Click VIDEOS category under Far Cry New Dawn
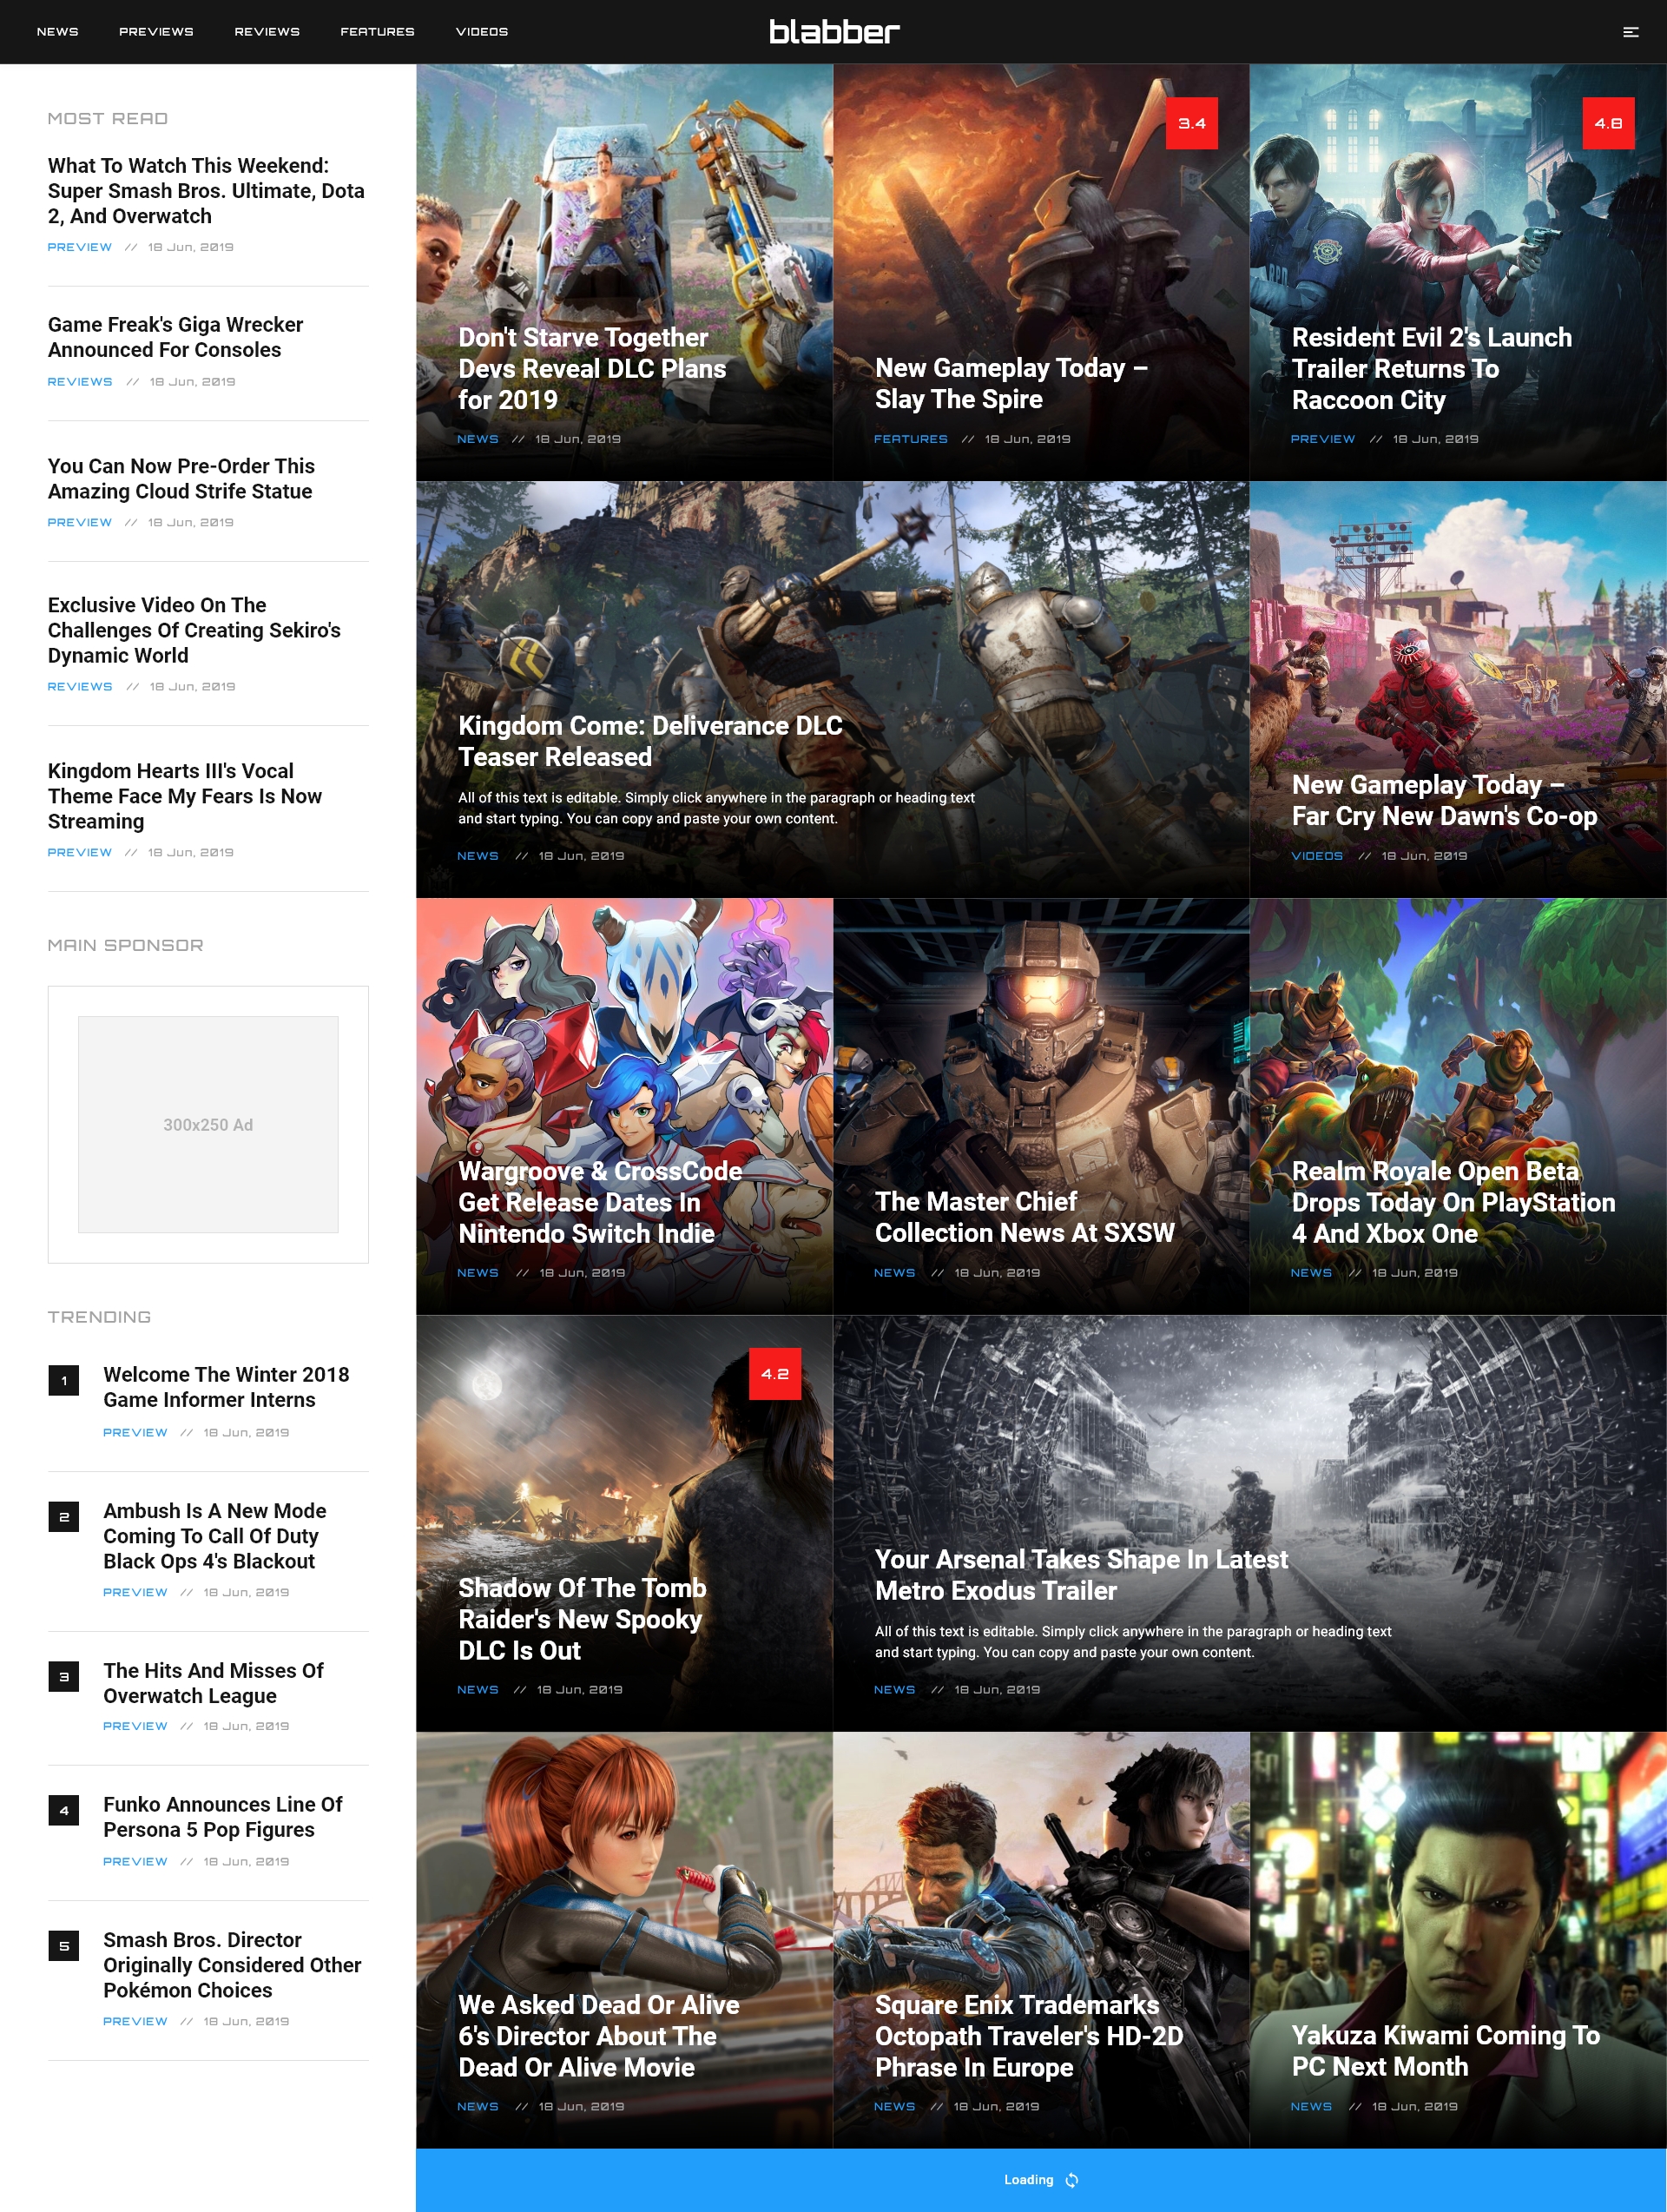 coord(1317,856)
